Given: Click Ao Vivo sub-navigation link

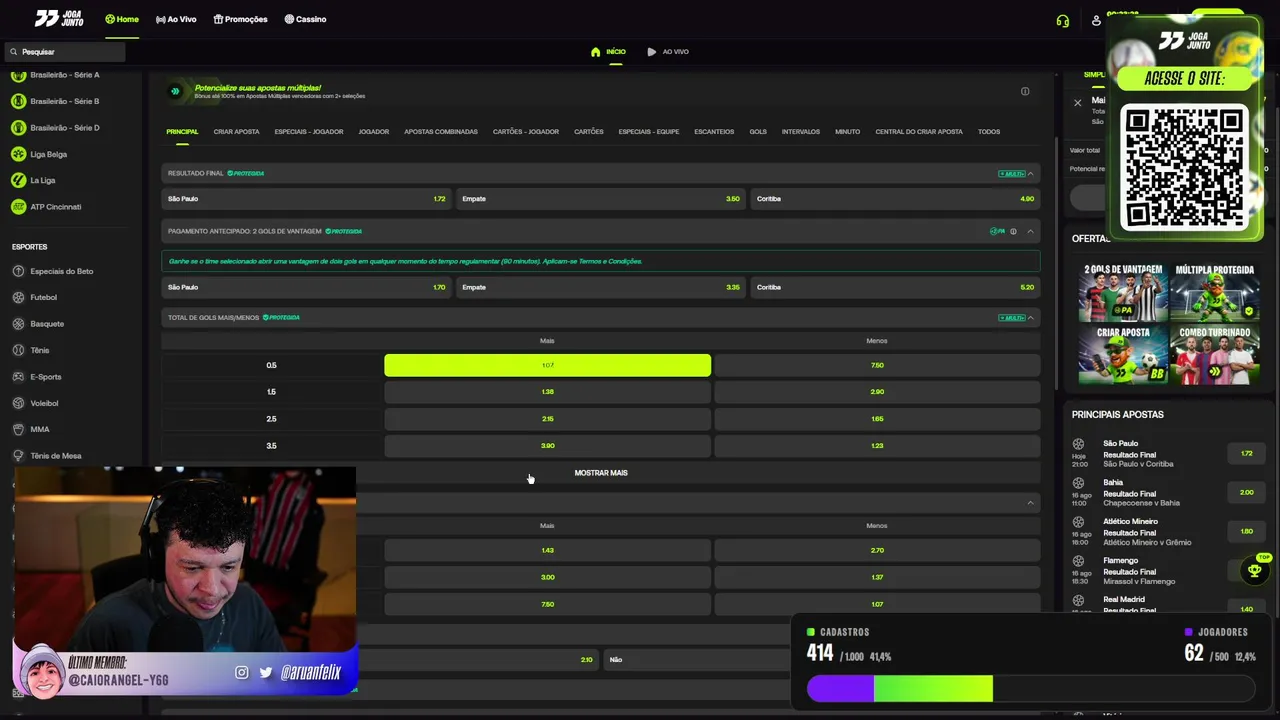Looking at the screenshot, I should (x=668, y=52).
